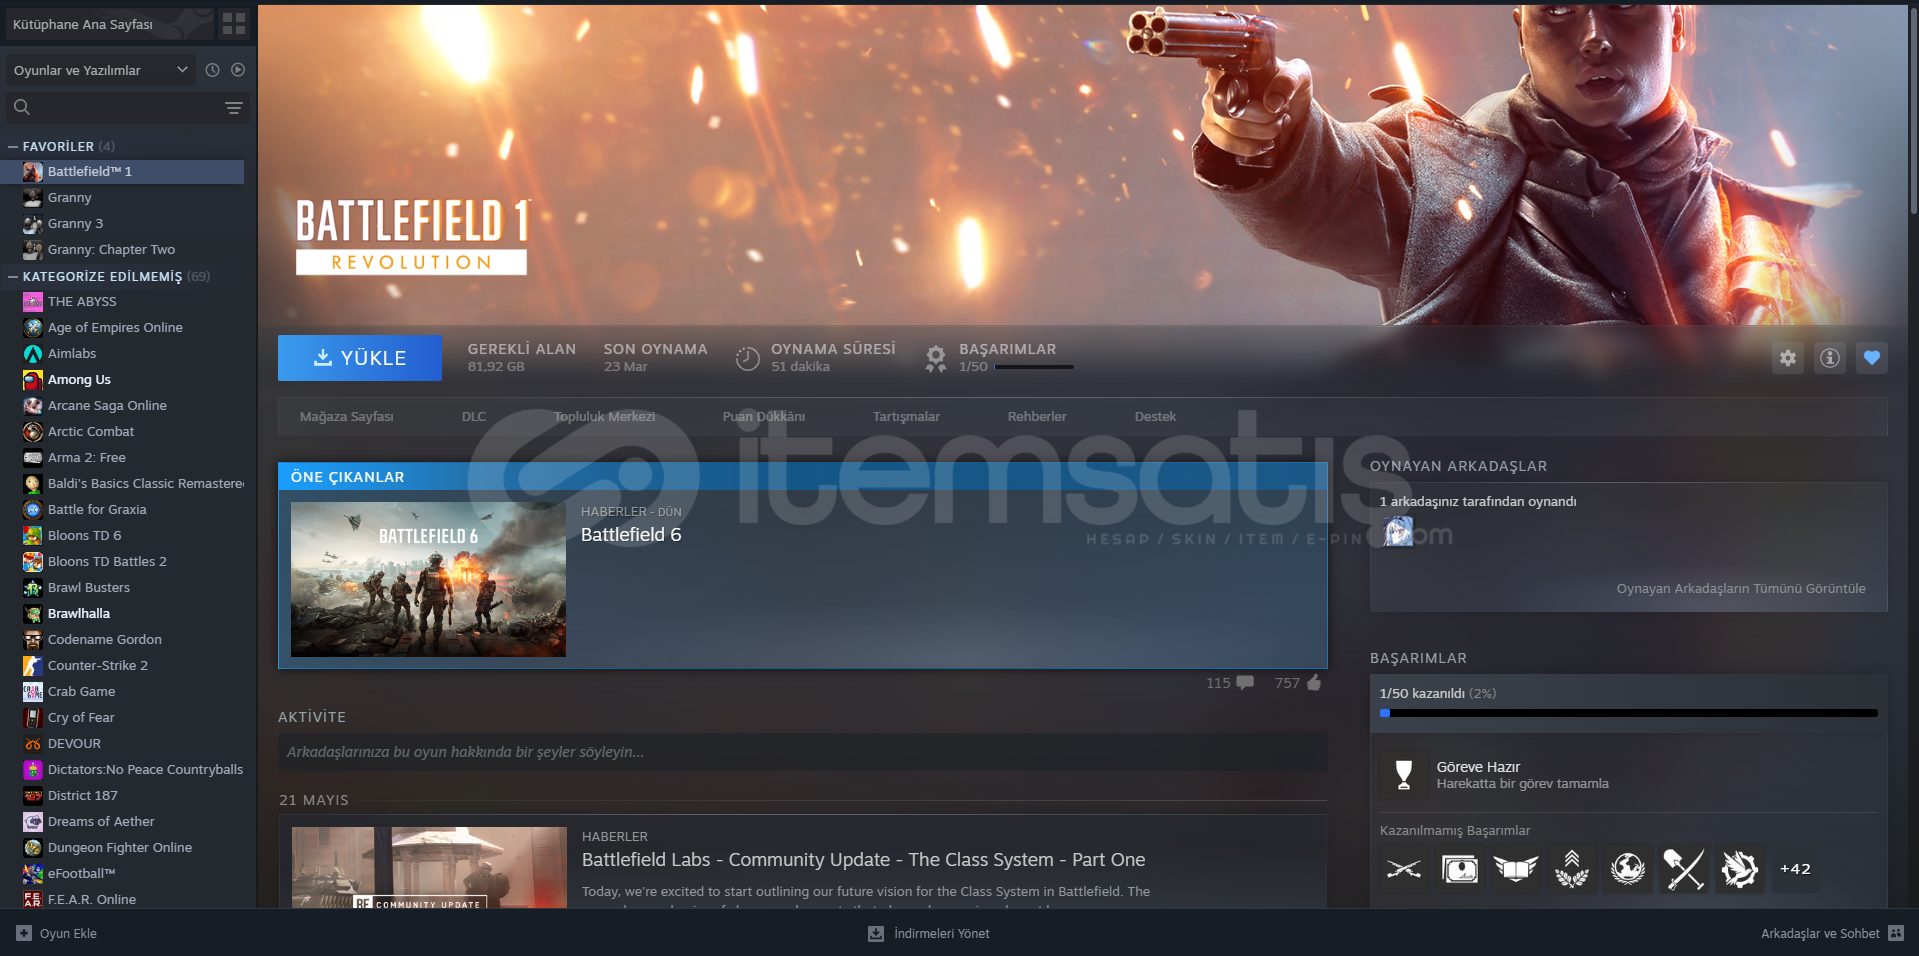Switch library to grid view icon
Viewport: 1919px width, 956px height.
tap(234, 24)
